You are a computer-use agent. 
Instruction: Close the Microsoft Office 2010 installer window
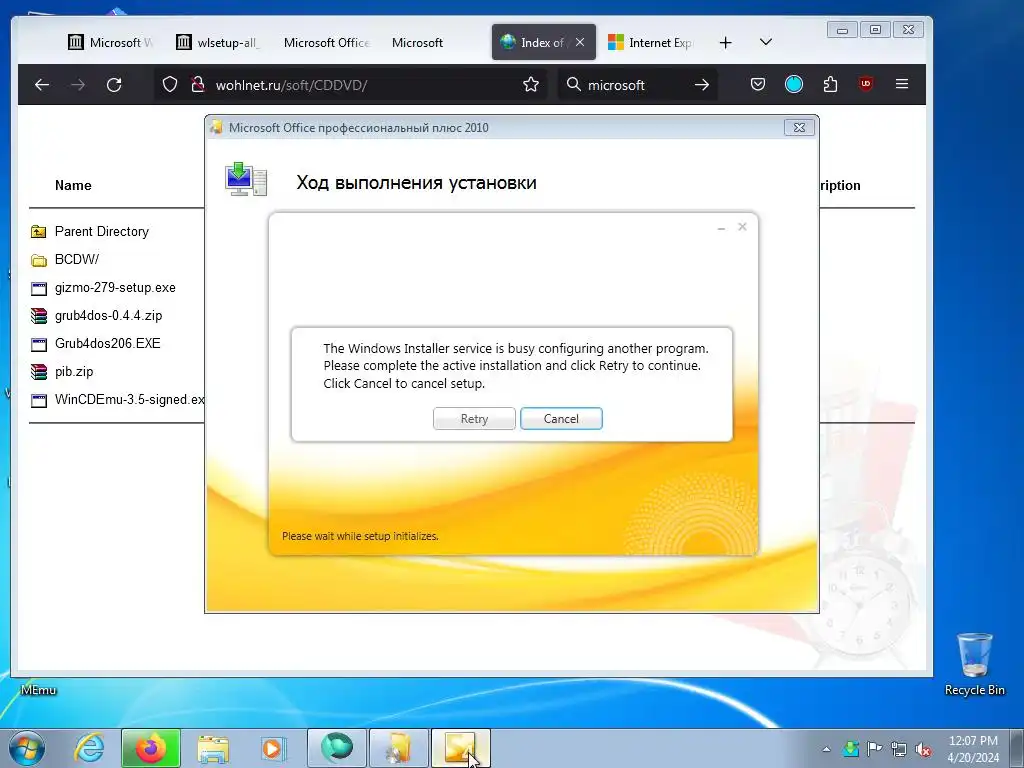coord(799,127)
